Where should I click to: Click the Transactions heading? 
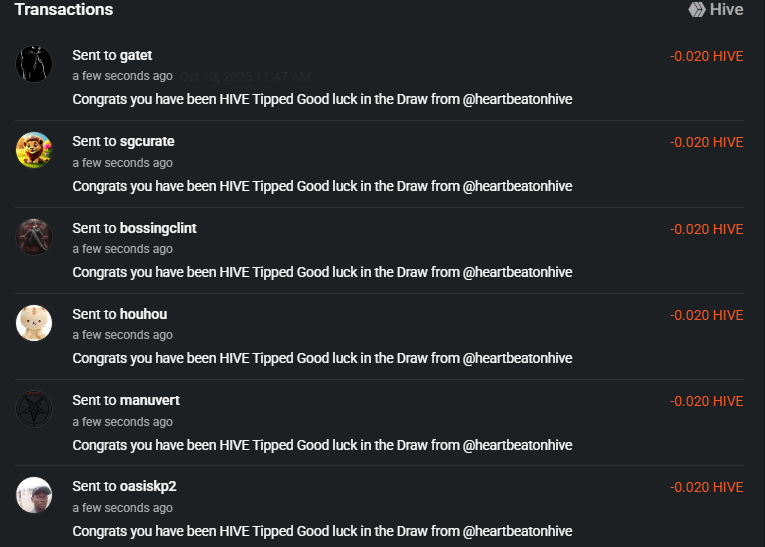pos(64,10)
